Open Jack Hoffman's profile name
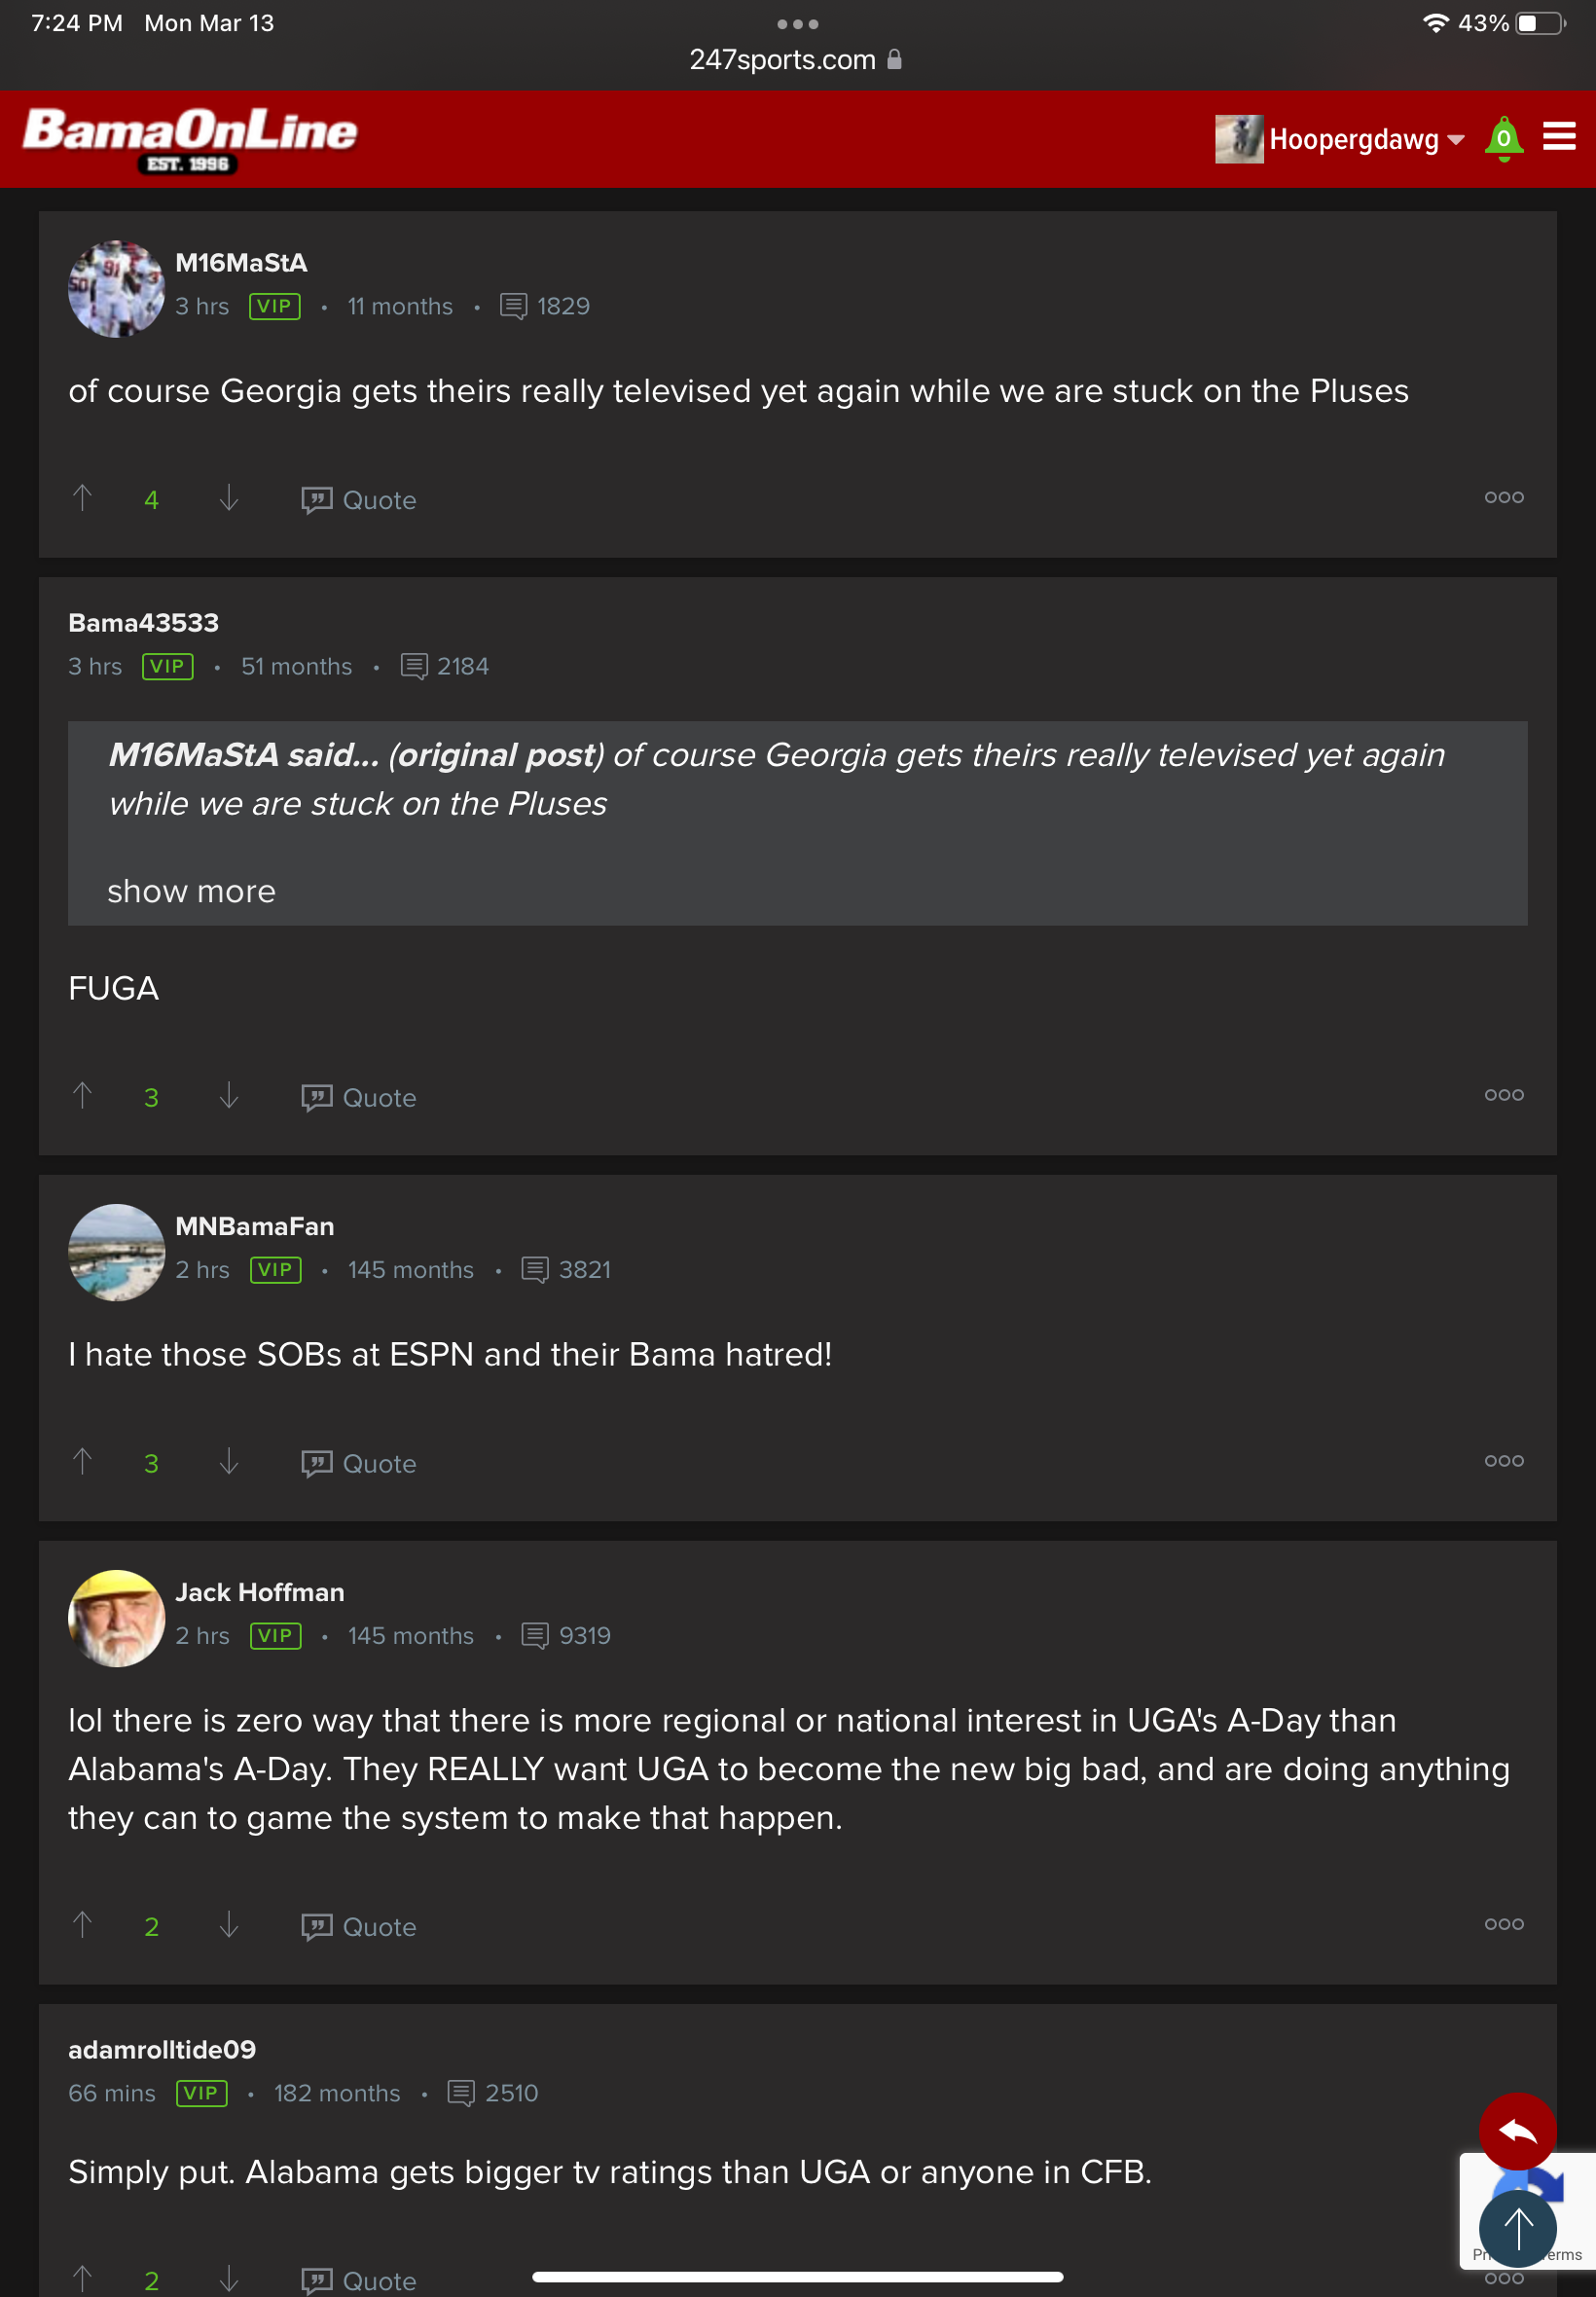The image size is (1596, 2297). click(x=260, y=1592)
